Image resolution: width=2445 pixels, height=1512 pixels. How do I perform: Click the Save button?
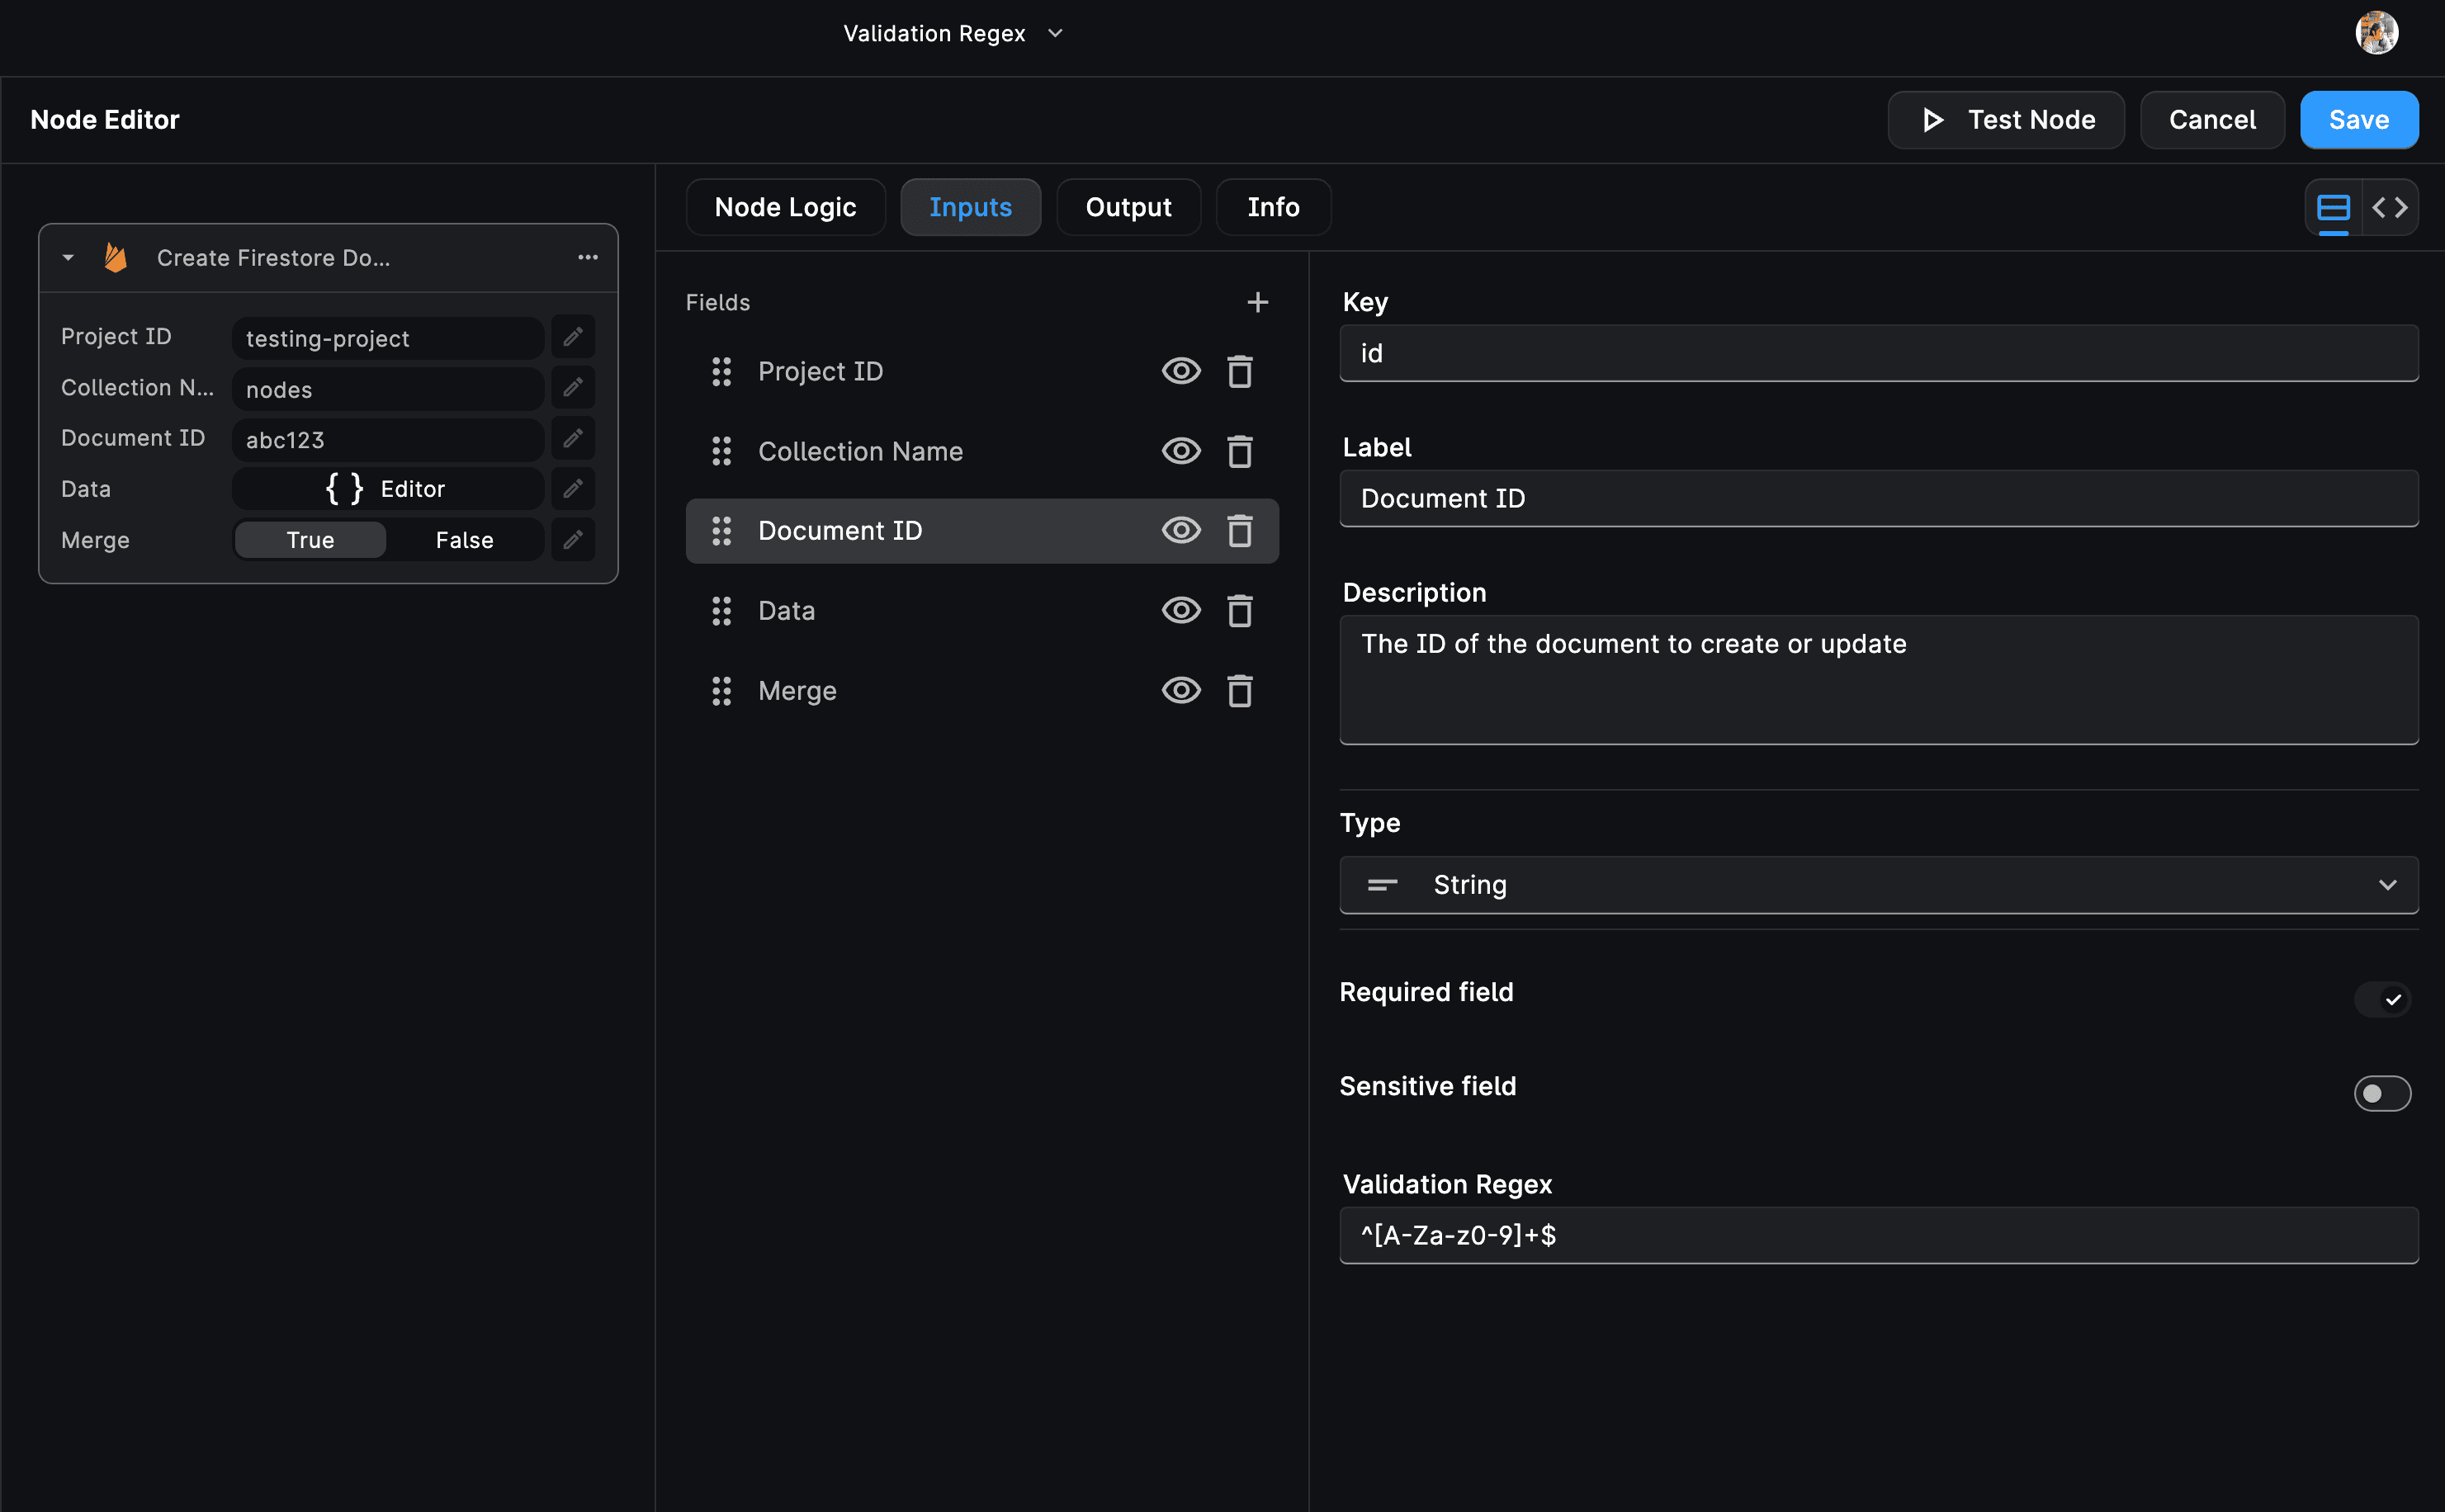point(2358,120)
